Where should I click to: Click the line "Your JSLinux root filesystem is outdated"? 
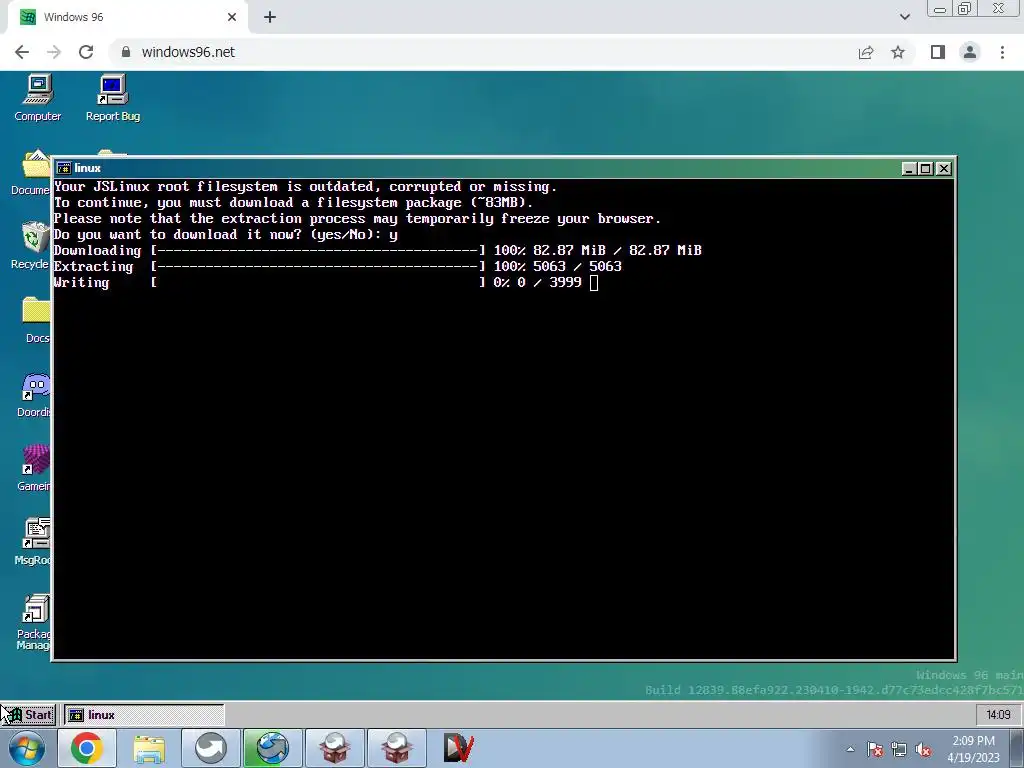(x=306, y=187)
